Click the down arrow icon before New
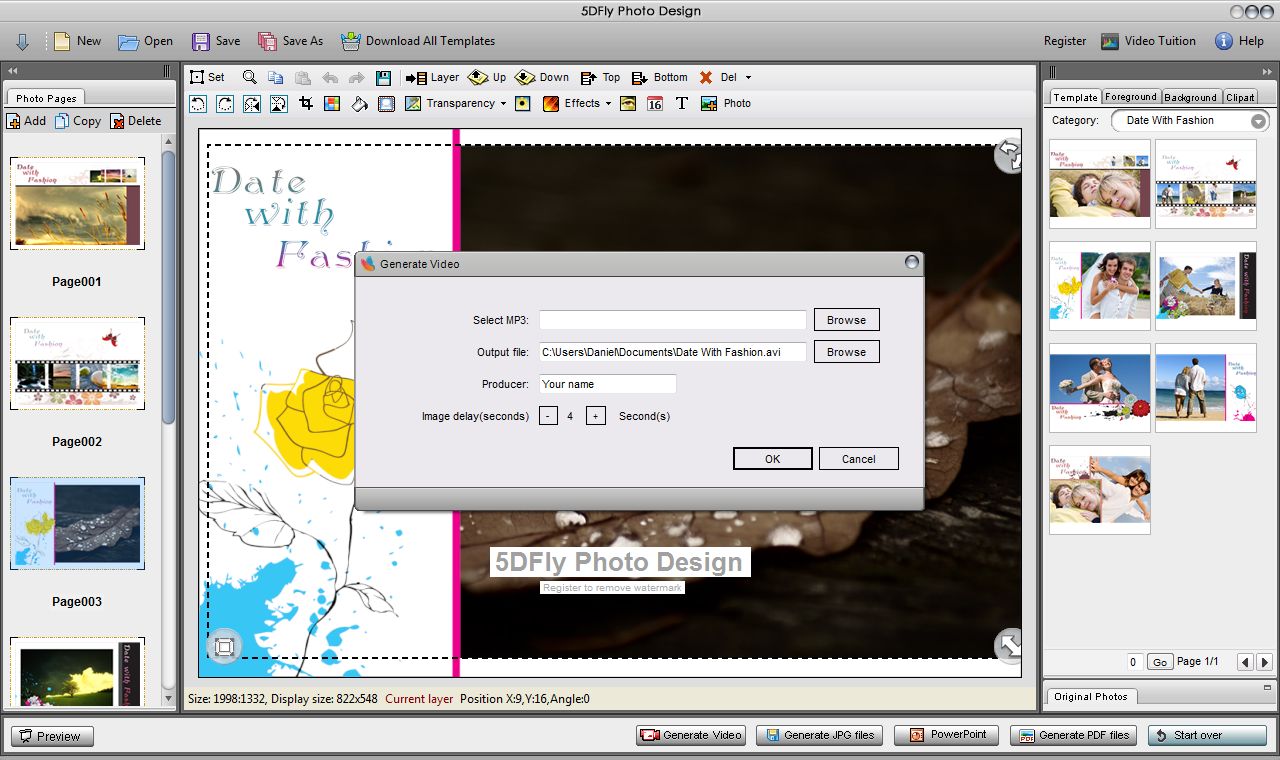The height and width of the screenshot is (760, 1280). tap(22, 41)
